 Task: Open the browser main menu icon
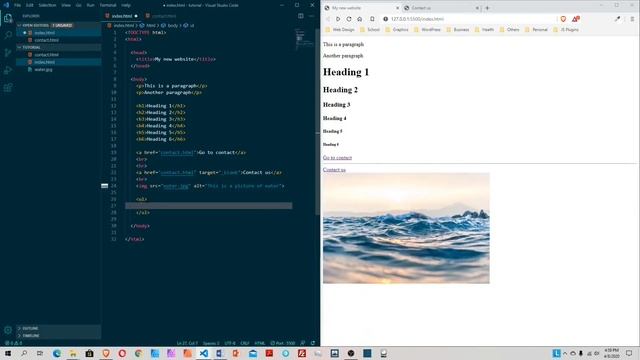click(632, 19)
